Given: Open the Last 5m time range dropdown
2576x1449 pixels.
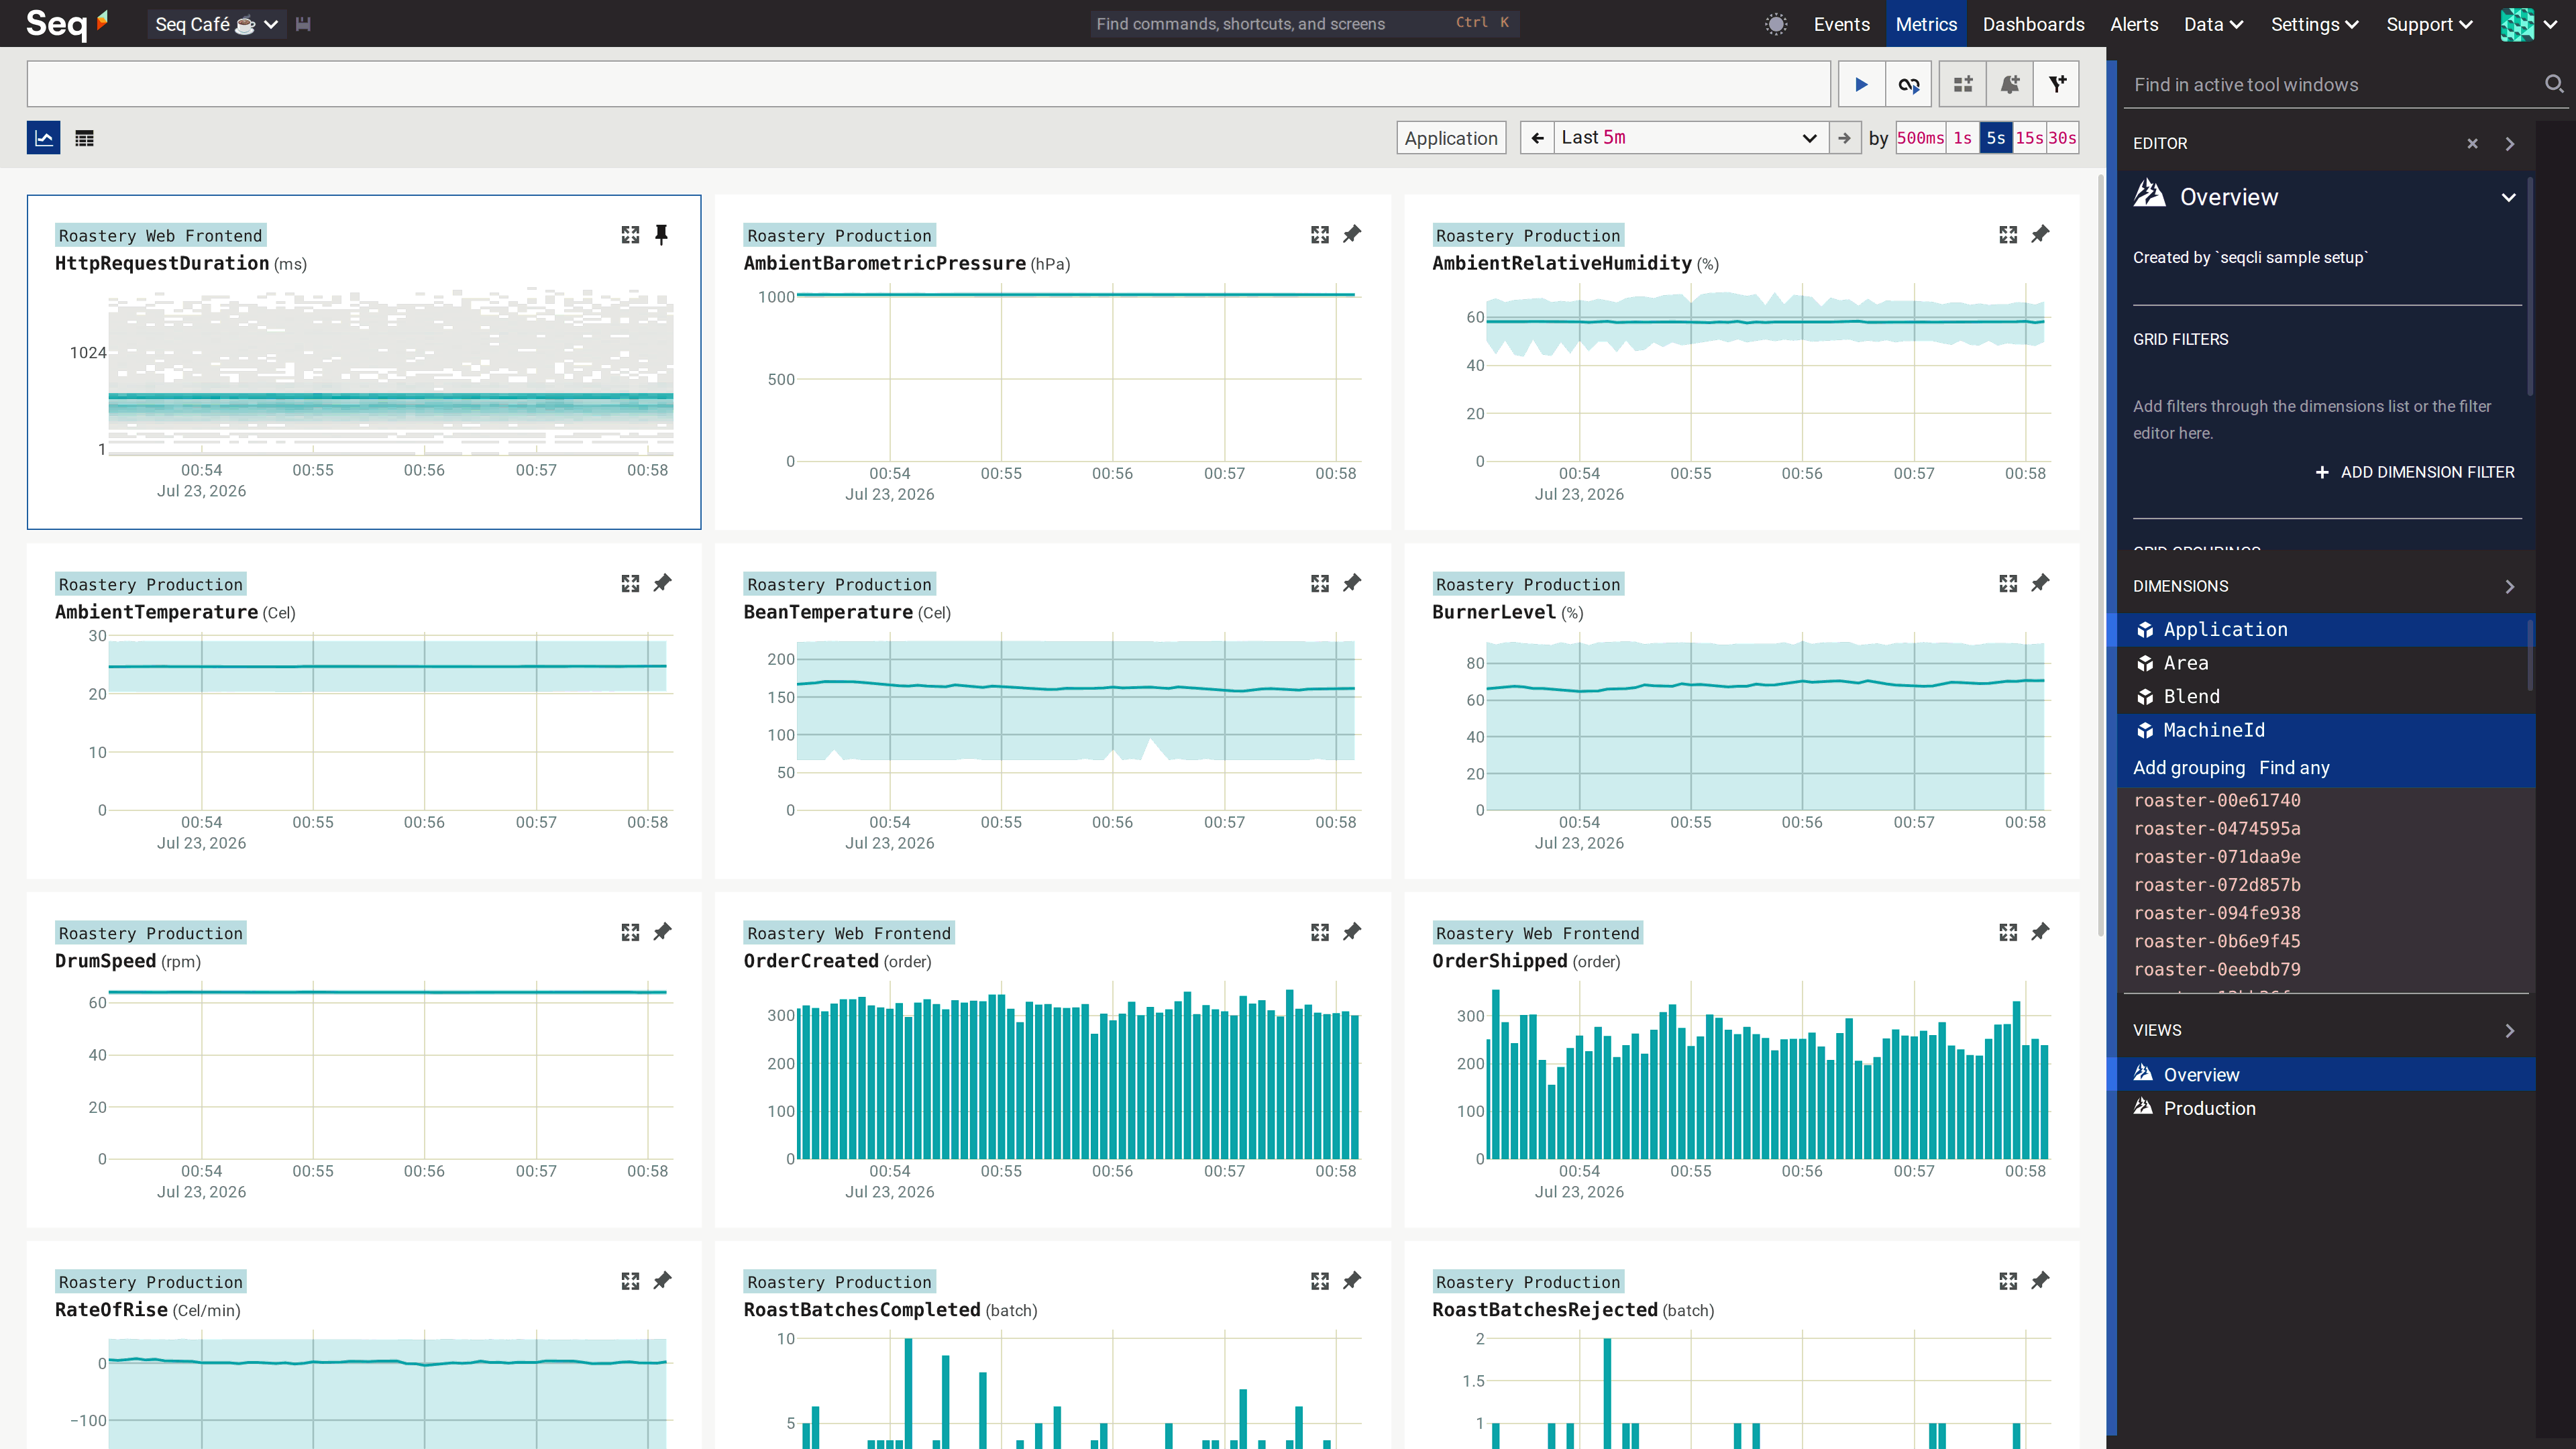Looking at the screenshot, I should click(1690, 138).
